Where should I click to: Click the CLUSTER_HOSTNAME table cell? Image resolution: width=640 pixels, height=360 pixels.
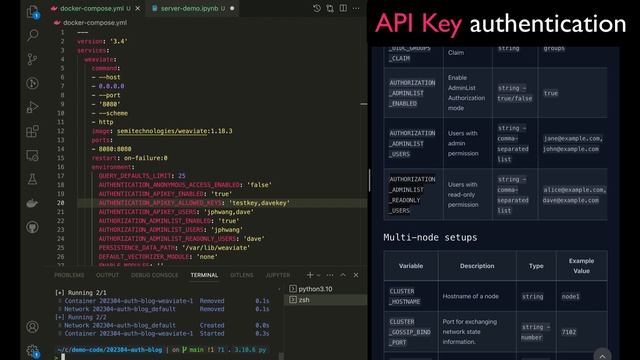coord(411,296)
